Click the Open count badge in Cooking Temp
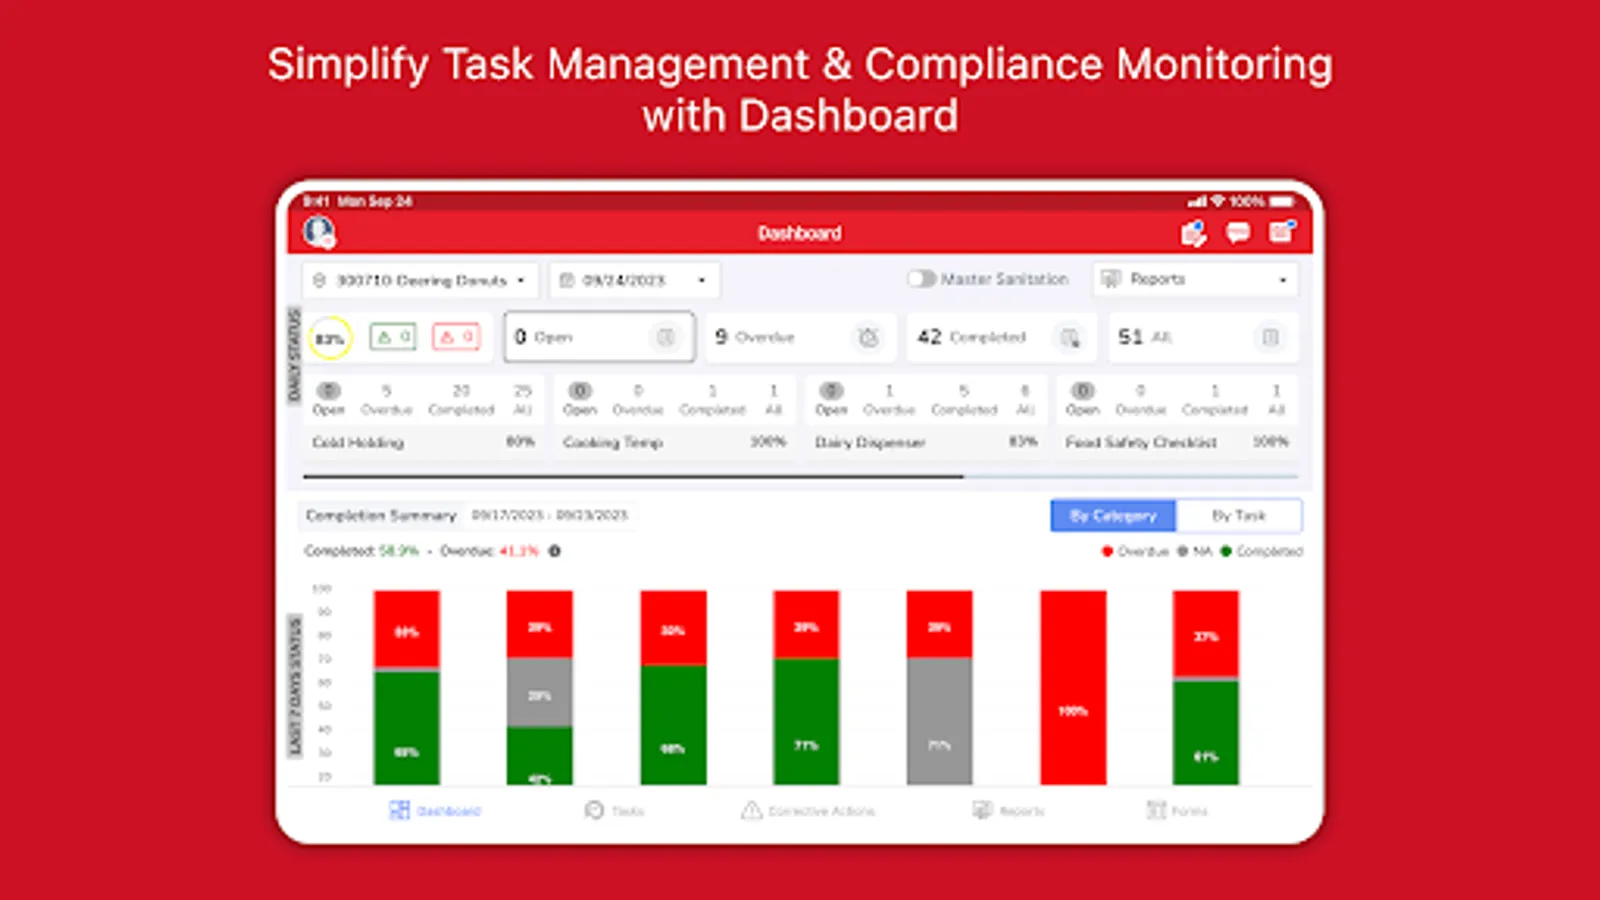Viewport: 1600px width, 900px height. coord(580,391)
